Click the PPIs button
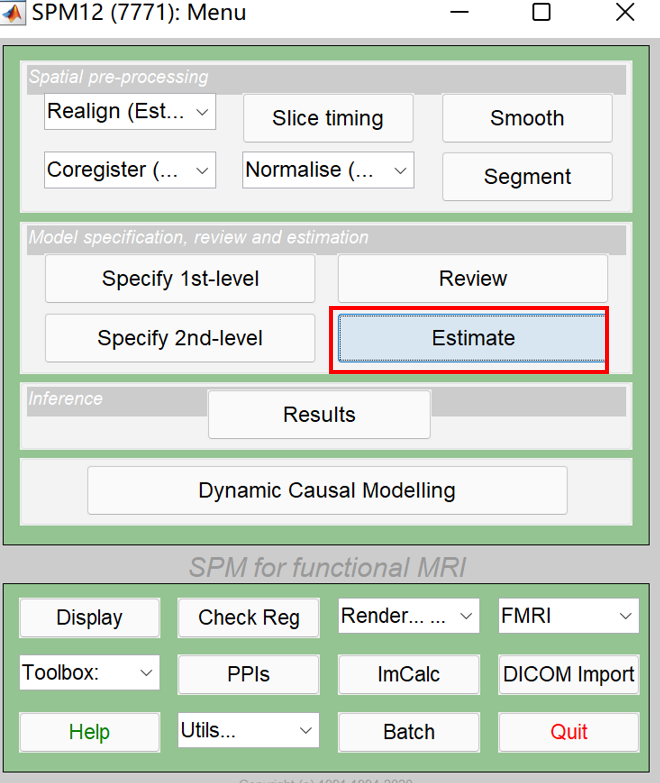 249,675
